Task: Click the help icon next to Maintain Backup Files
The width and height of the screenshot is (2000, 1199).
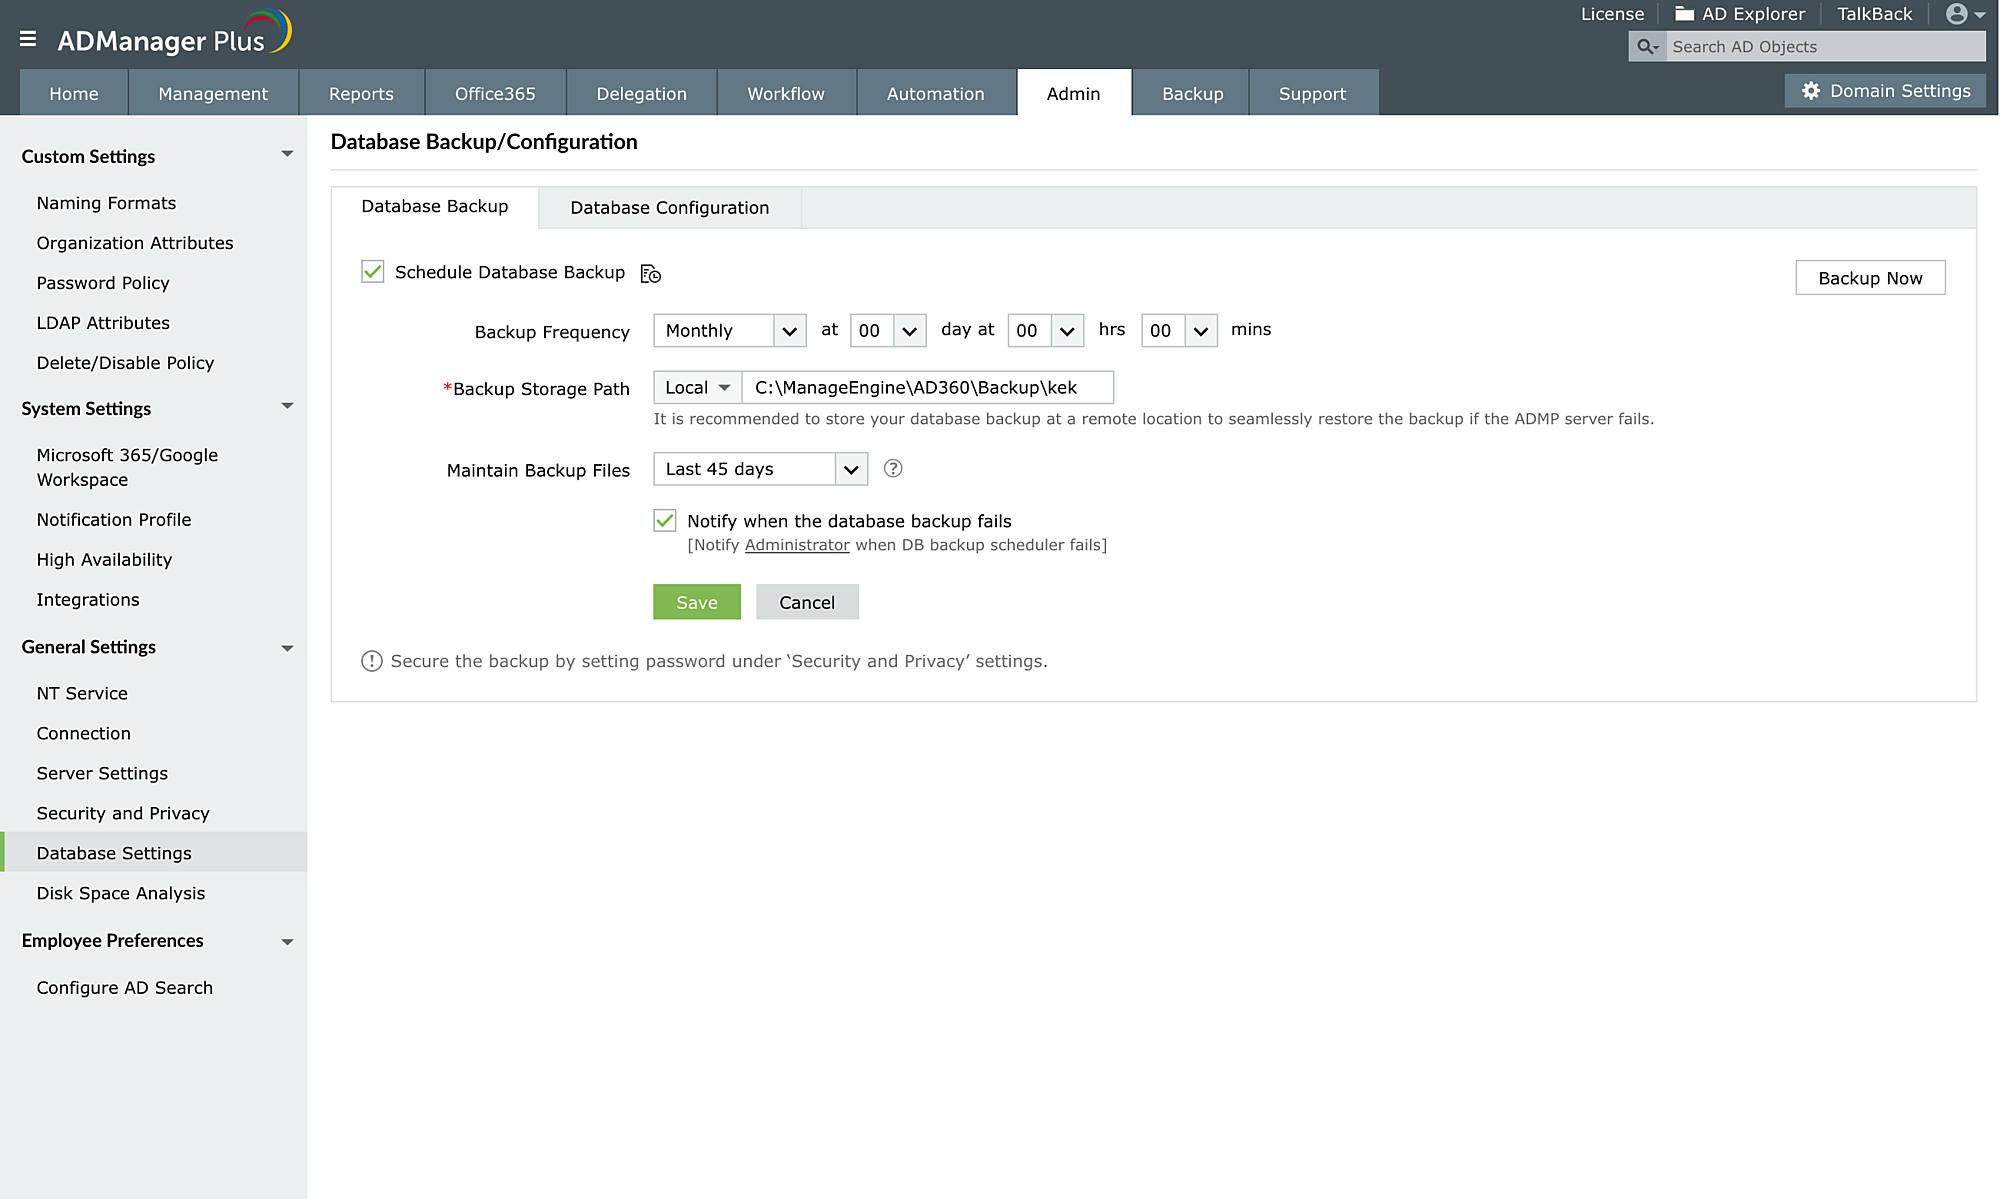Action: click(x=893, y=468)
